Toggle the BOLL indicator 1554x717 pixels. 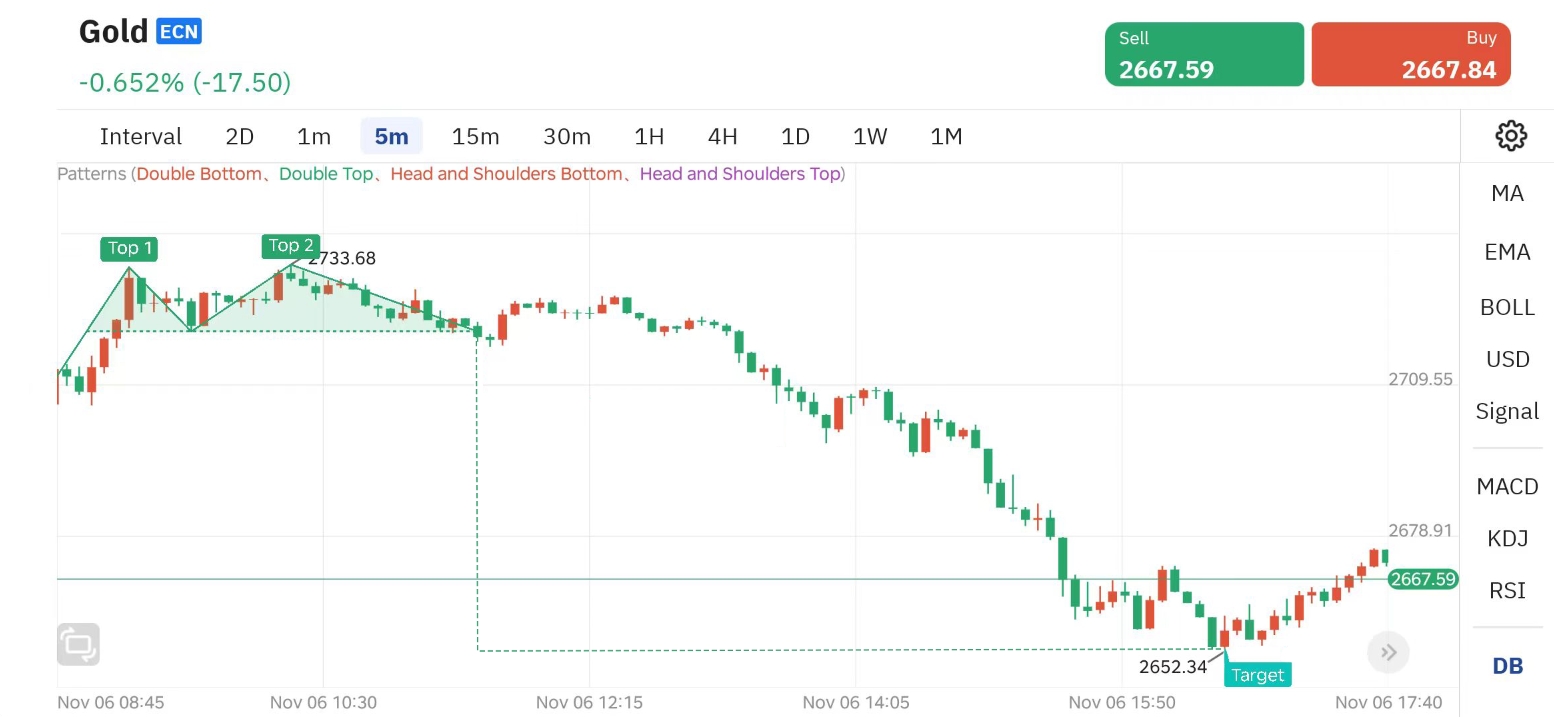(1507, 307)
